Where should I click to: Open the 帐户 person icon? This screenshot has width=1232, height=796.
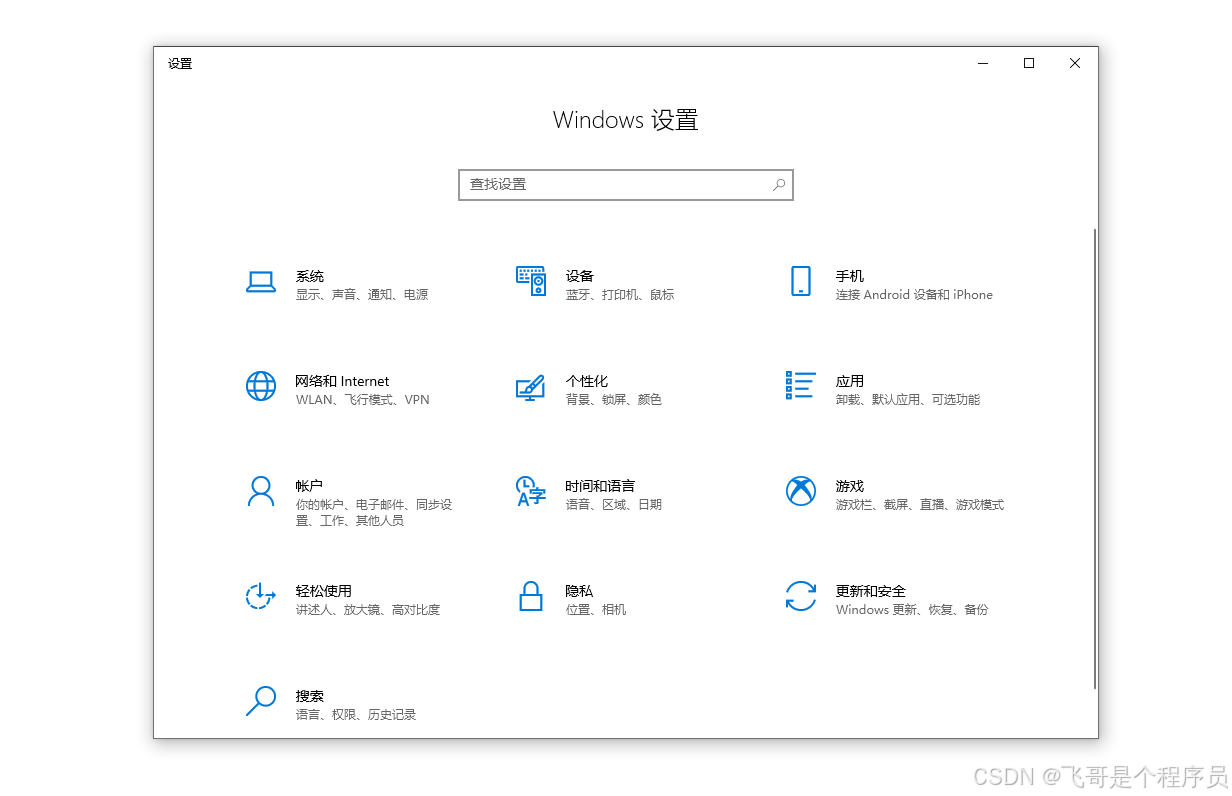(x=261, y=491)
